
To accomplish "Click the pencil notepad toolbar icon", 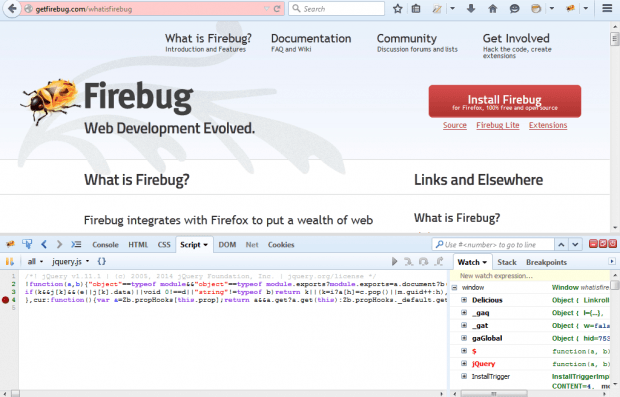I will pos(437,9).
